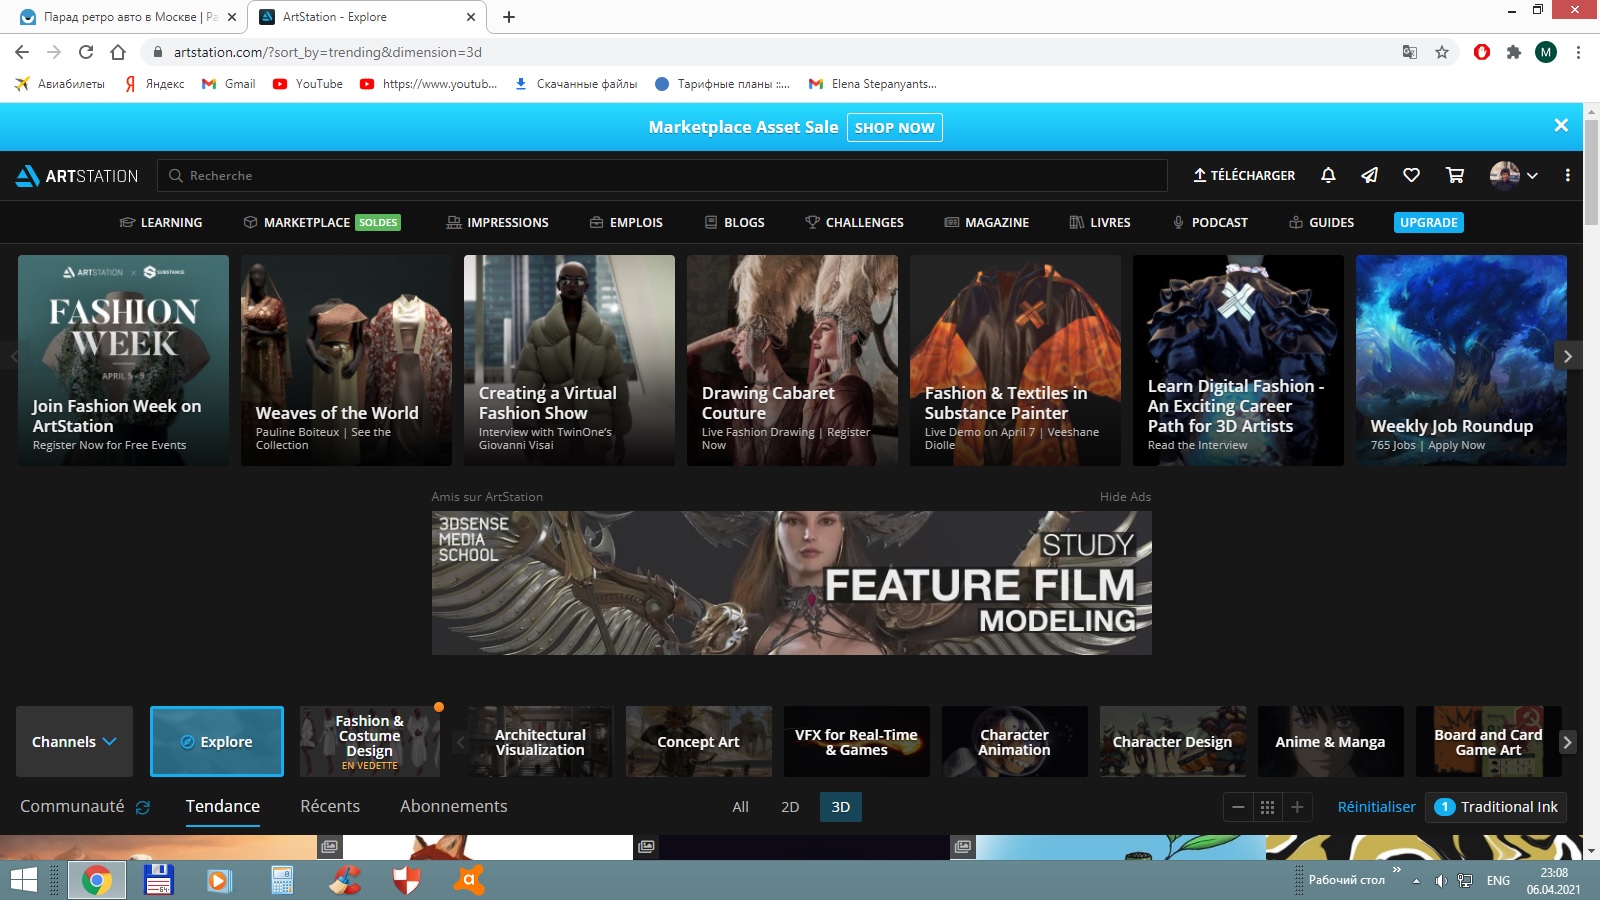Show next featured carousel slides
Image resolution: width=1600 pixels, height=900 pixels.
tap(1567, 356)
